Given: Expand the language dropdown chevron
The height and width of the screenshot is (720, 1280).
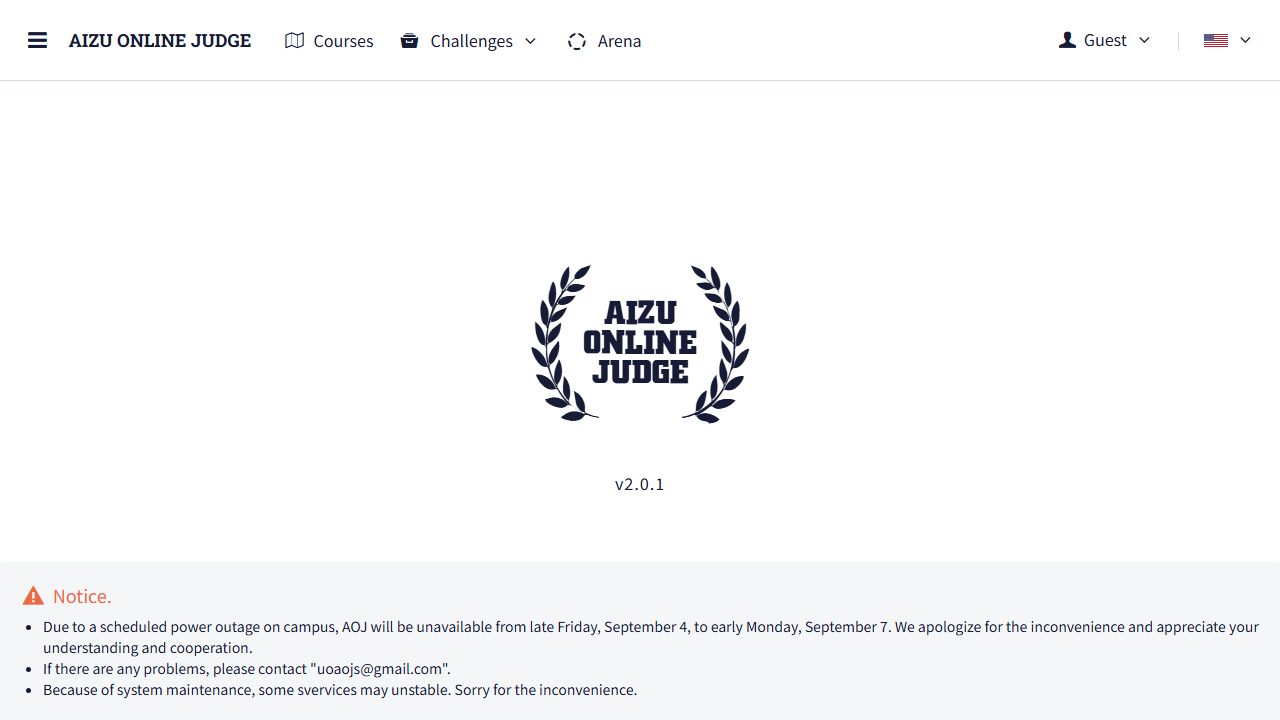Looking at the screenshot, I should (1245, 40).
